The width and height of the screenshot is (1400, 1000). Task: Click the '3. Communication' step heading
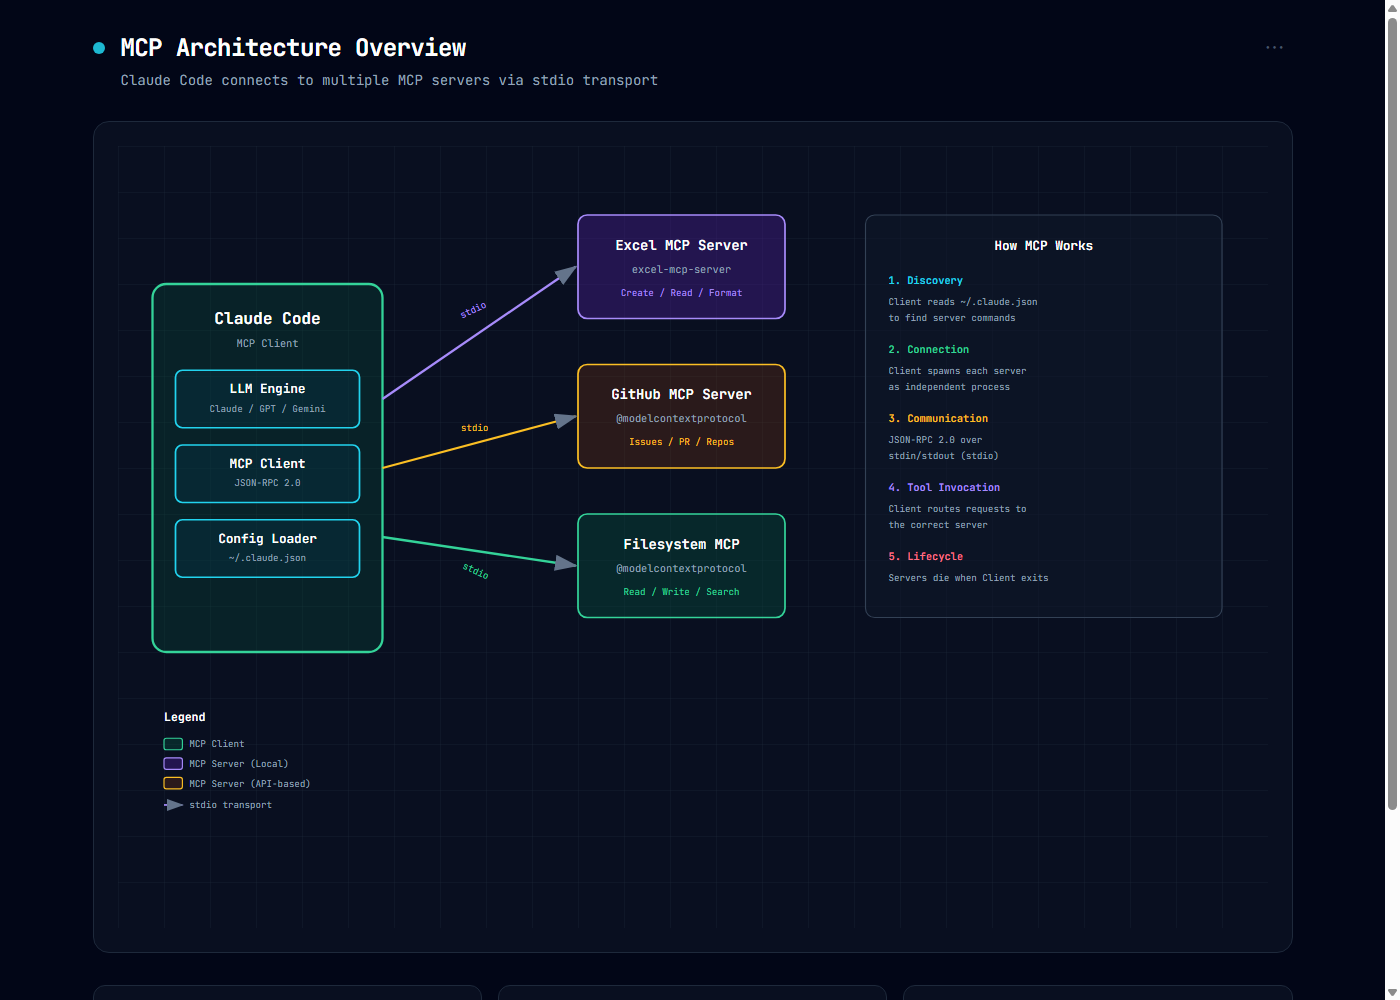(938, 419)
